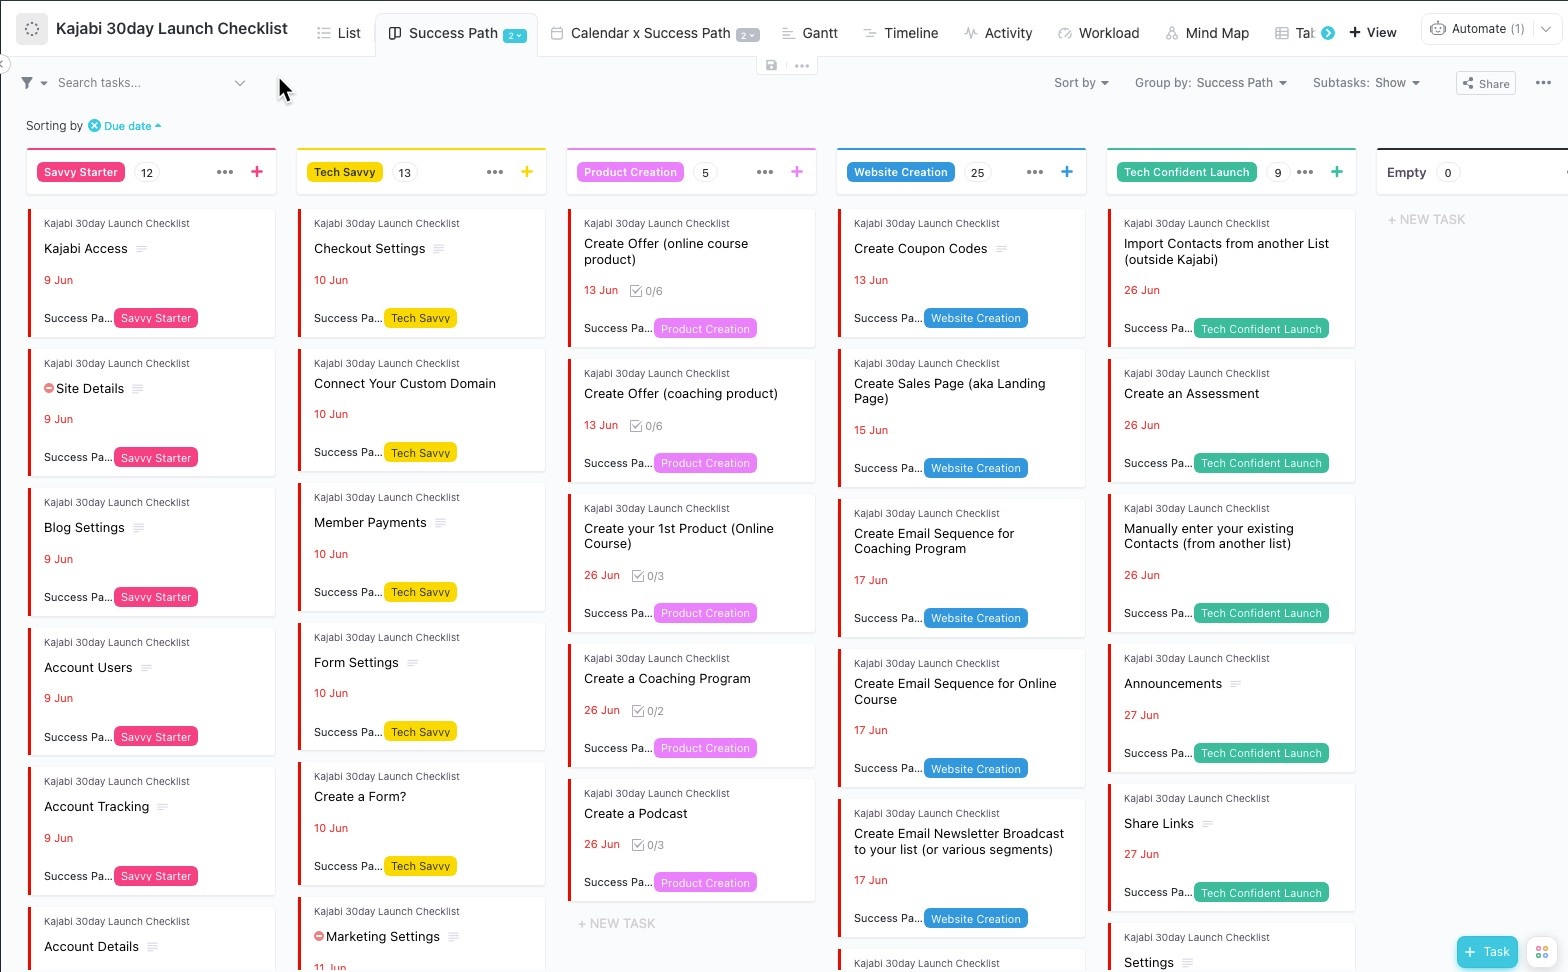Image resolution: width=1568 pixels, height=972 pixels.
Task: Open subtasks 0/6 on Create Offer (coaching product)
Action: click(646, 426)
